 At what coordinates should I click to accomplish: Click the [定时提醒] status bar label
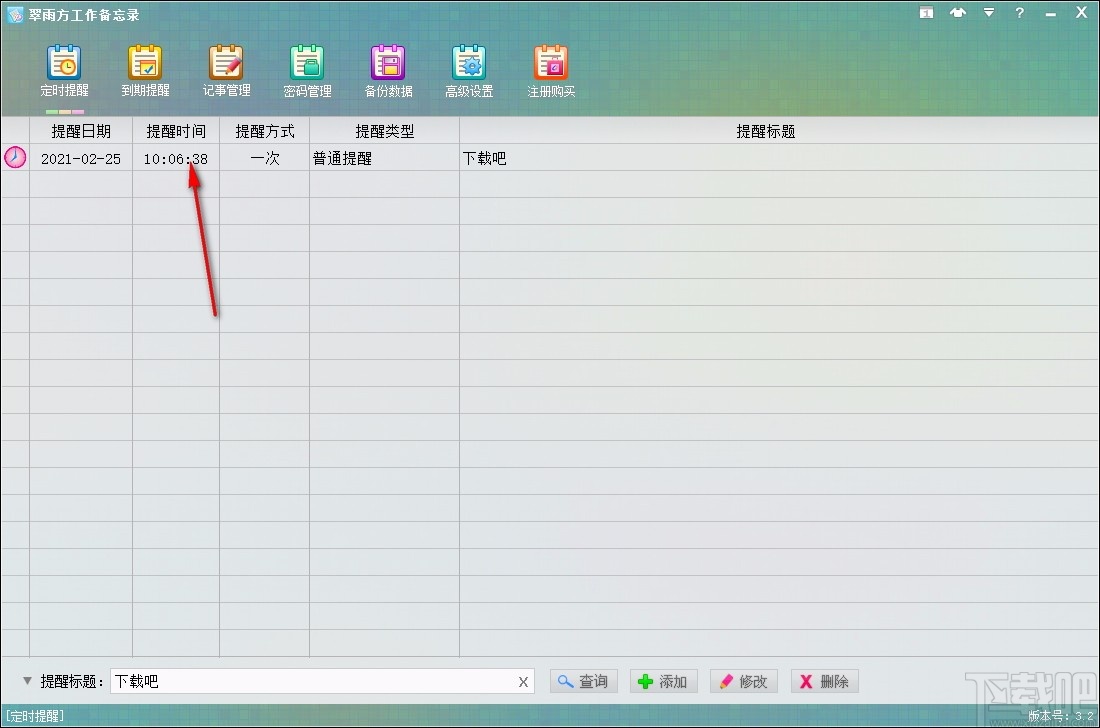[34, 715]
